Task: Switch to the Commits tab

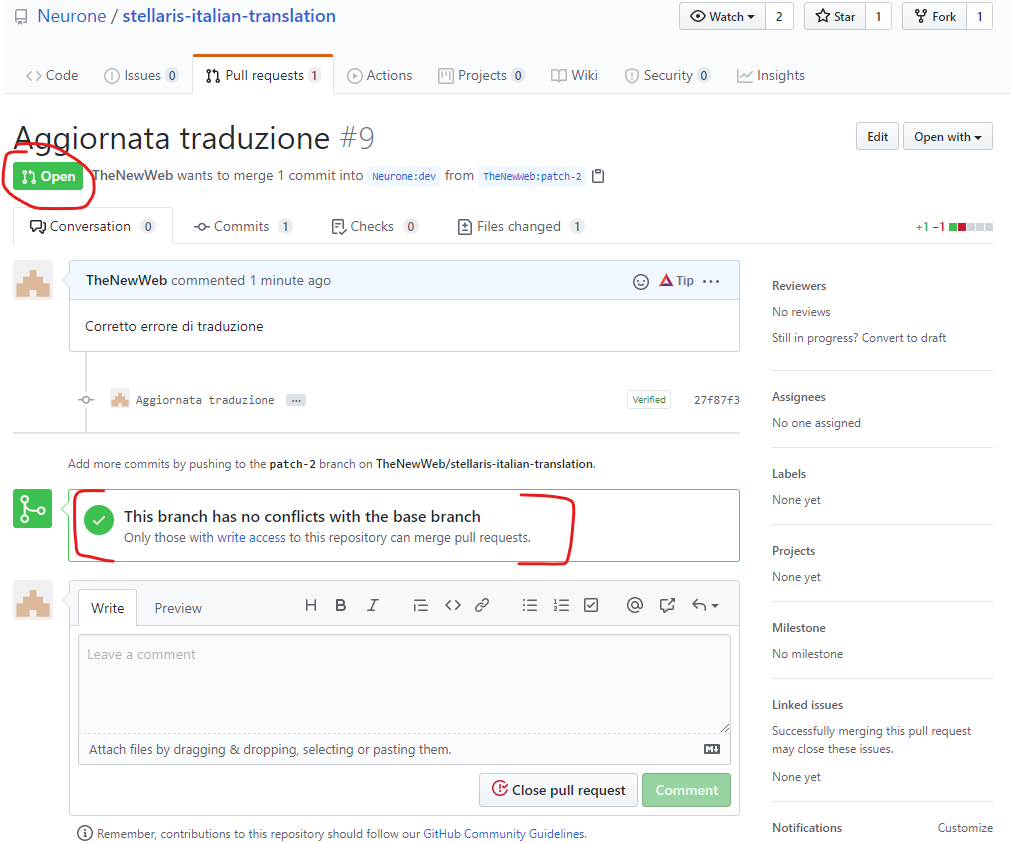Action: pos(243,226)
